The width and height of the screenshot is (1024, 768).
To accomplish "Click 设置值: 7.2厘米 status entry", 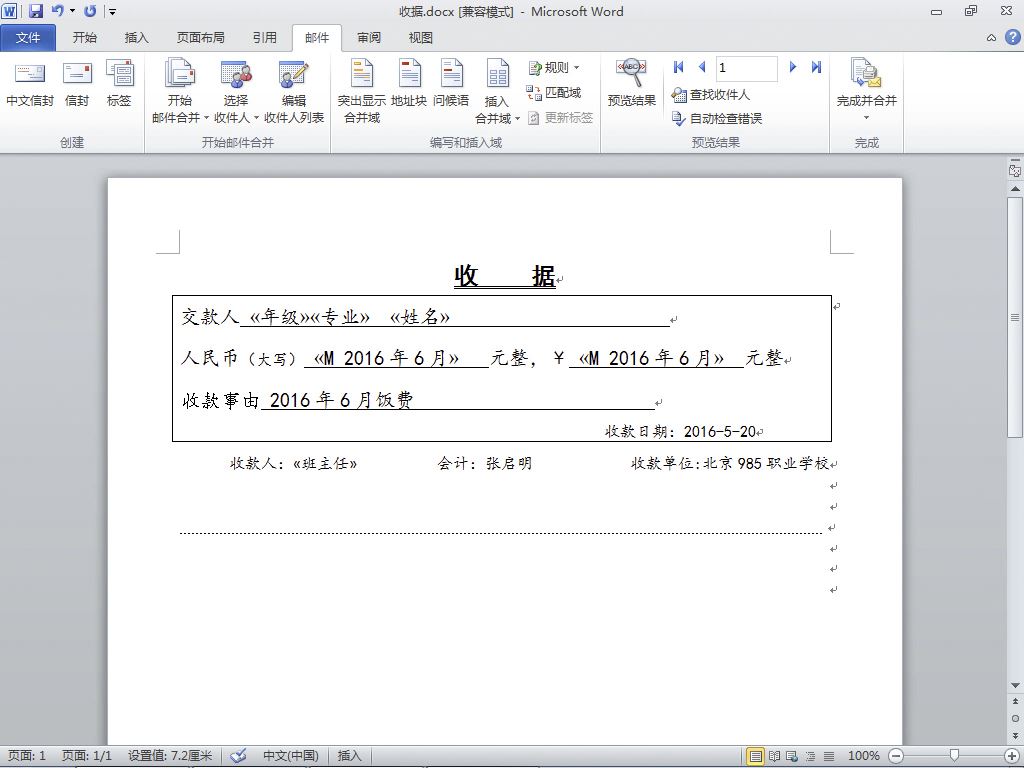I will (x=170, y=756).
